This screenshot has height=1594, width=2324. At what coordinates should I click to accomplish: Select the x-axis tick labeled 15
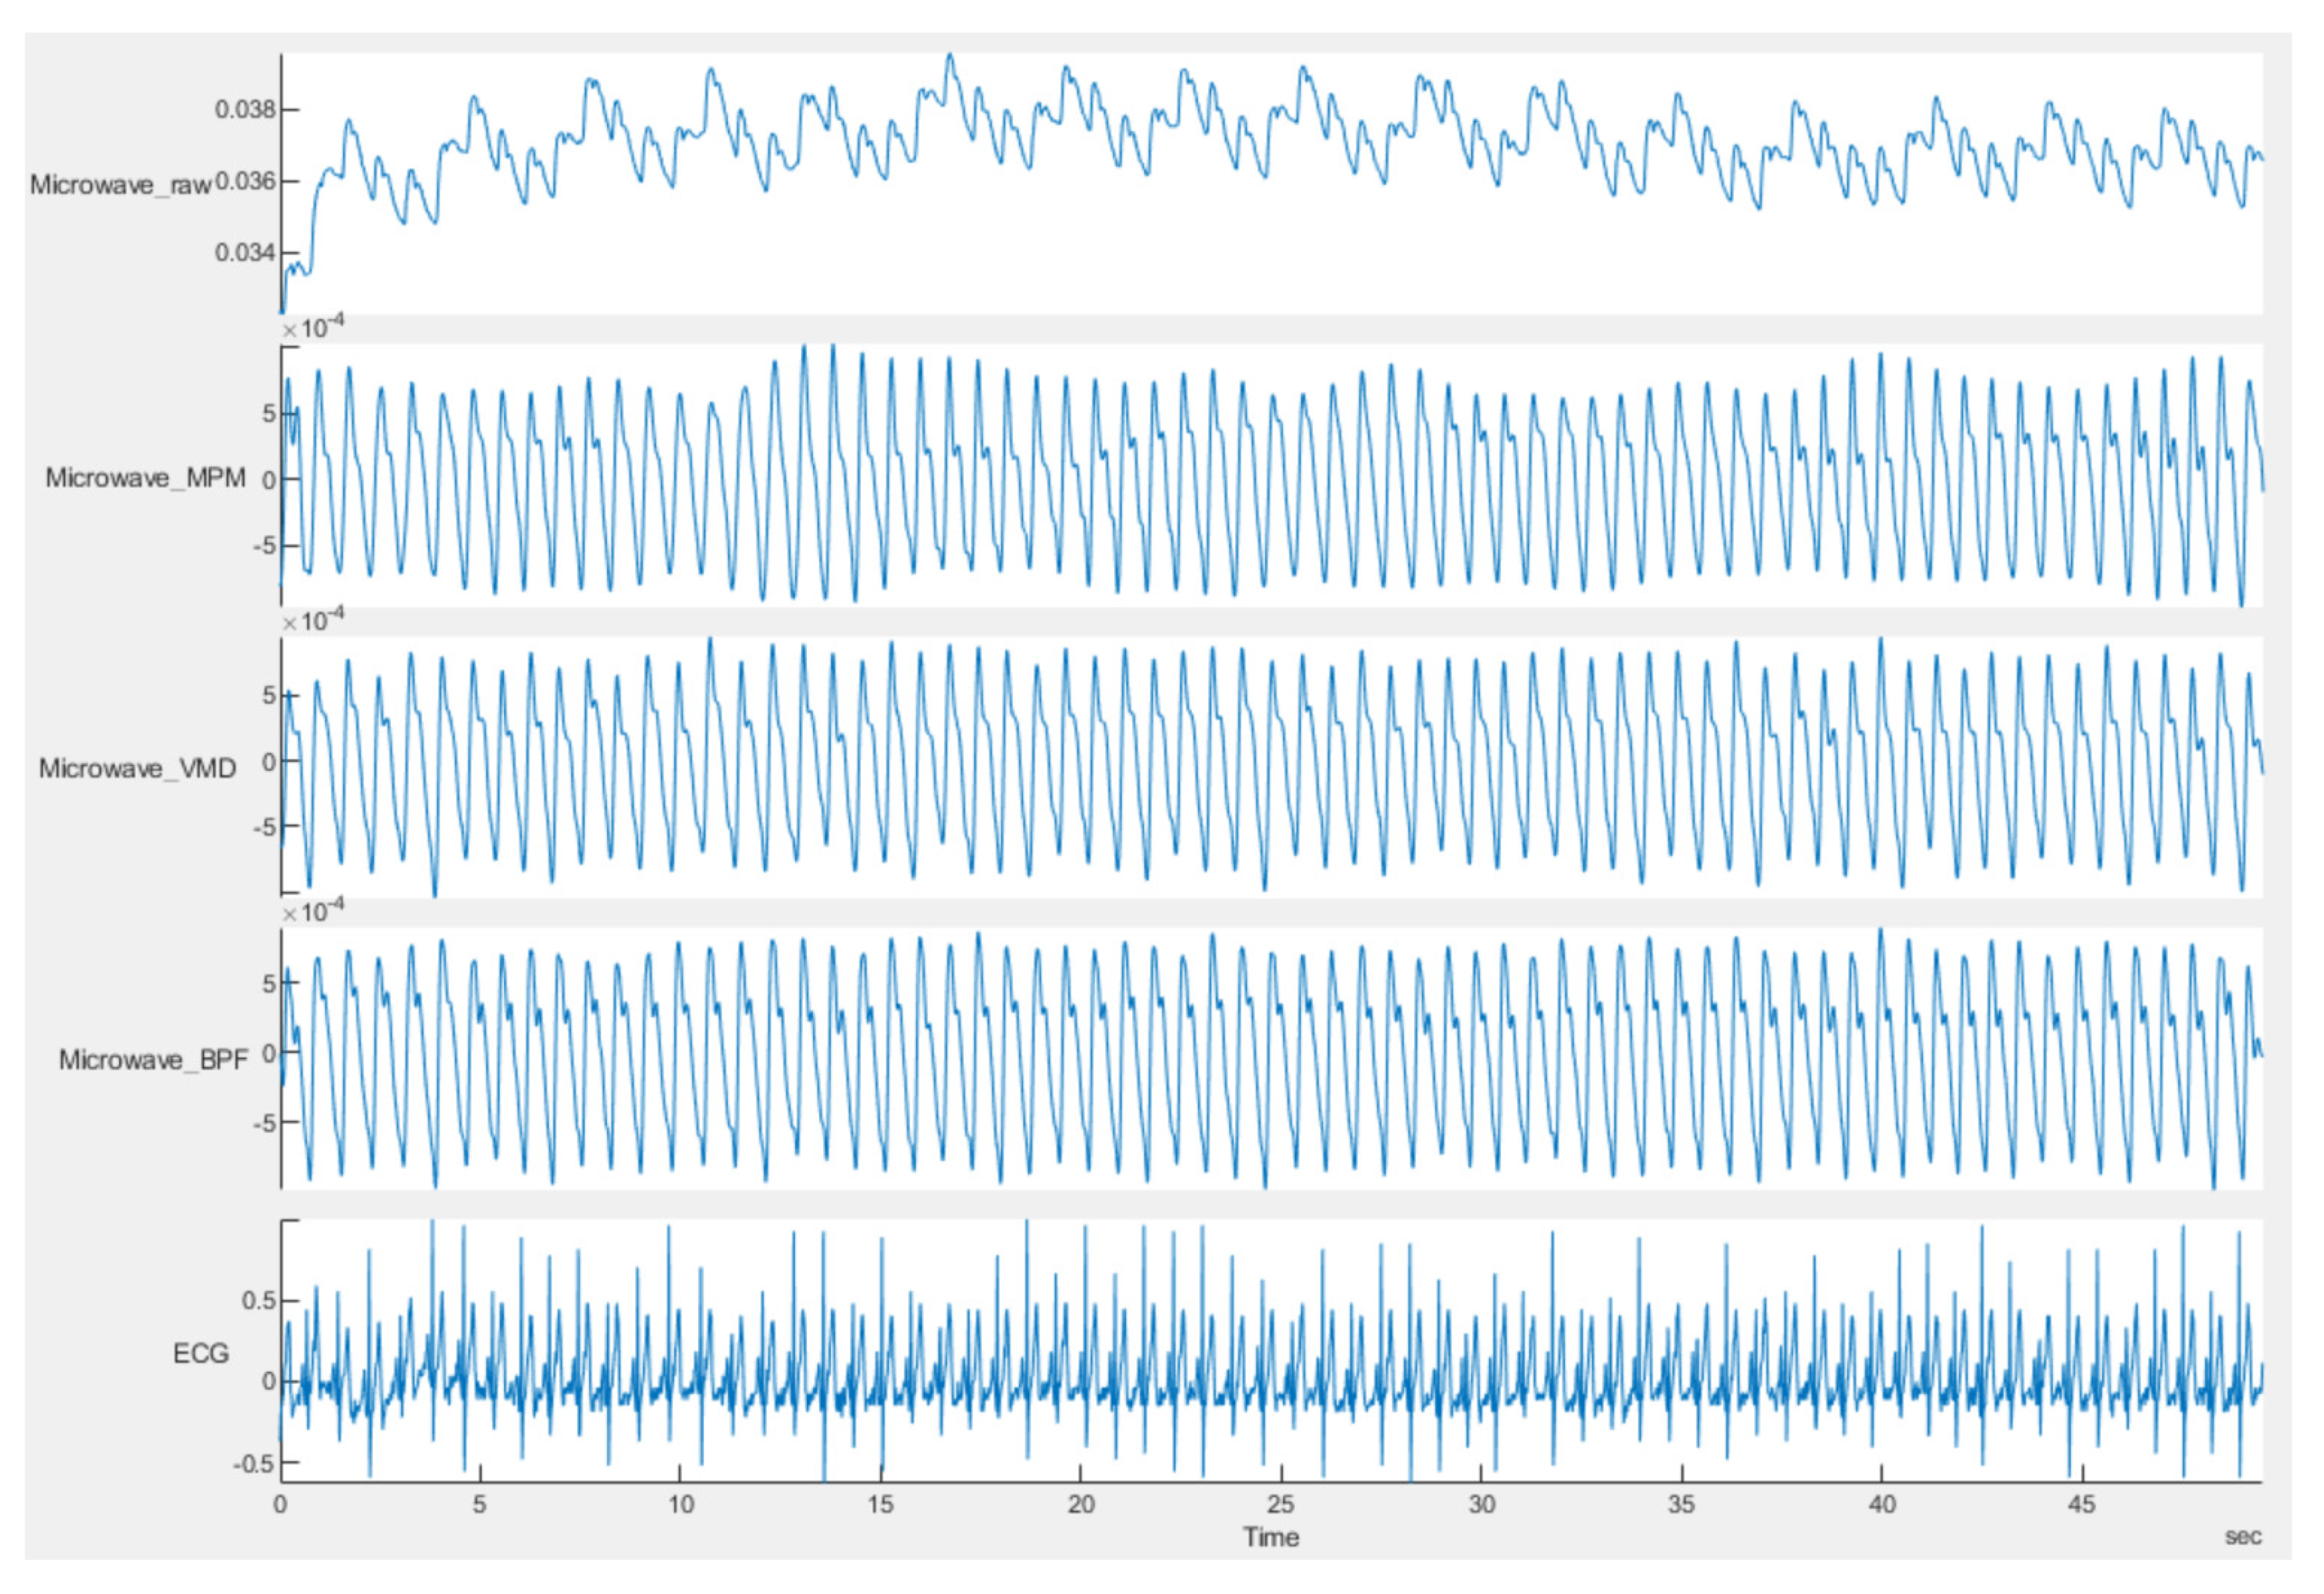tap(880, 1504)
